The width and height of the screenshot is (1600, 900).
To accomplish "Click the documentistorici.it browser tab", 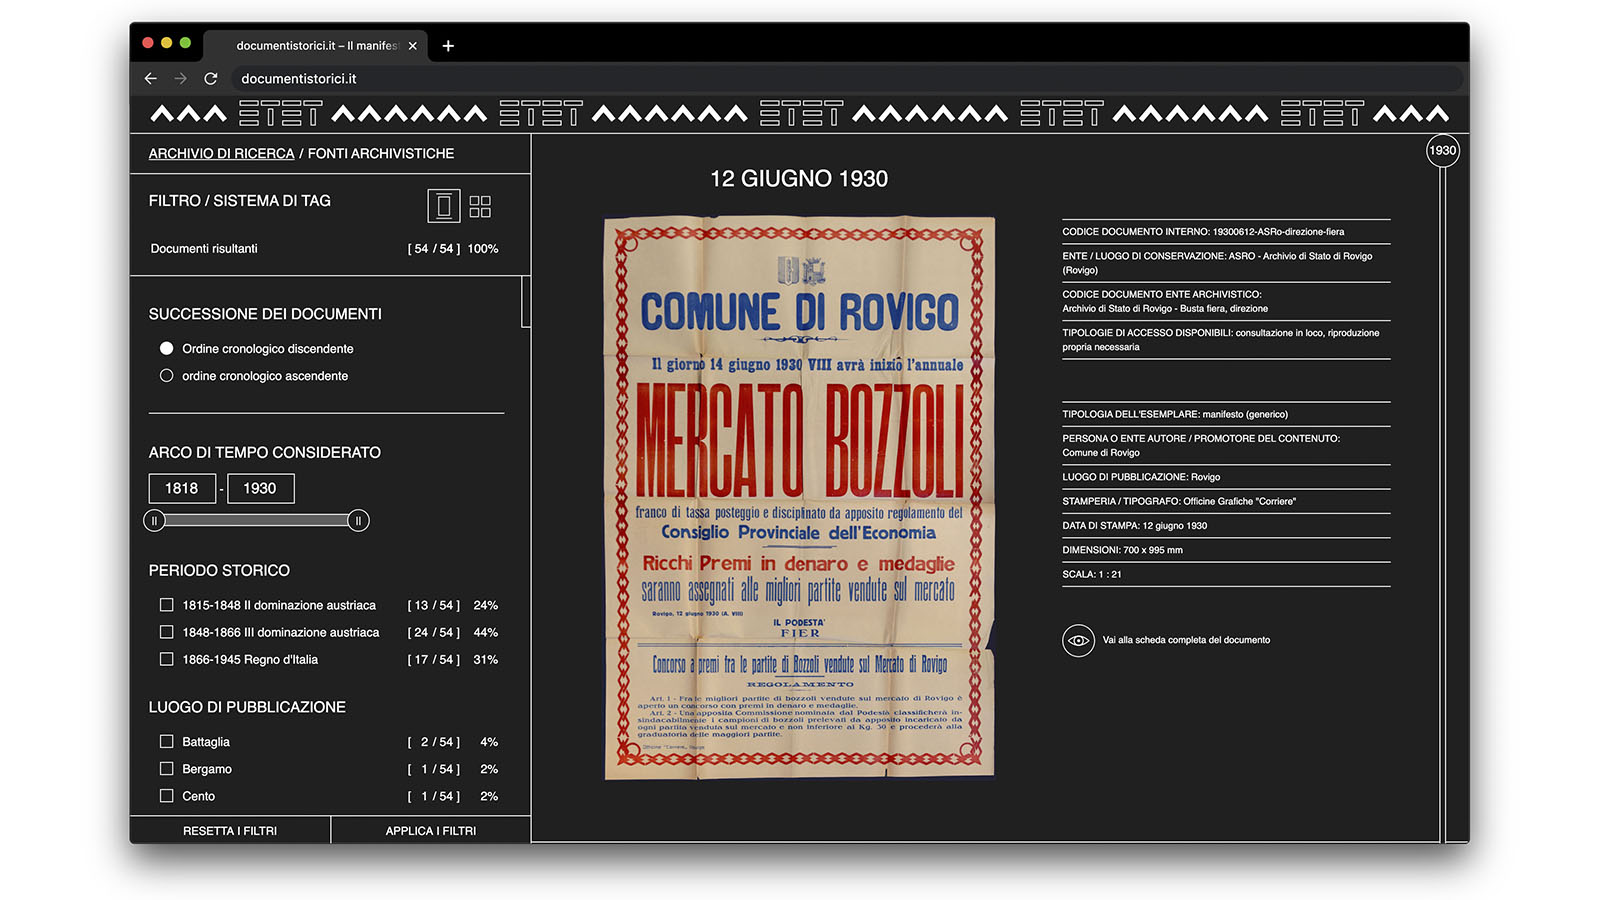I will tap(315, 46).
